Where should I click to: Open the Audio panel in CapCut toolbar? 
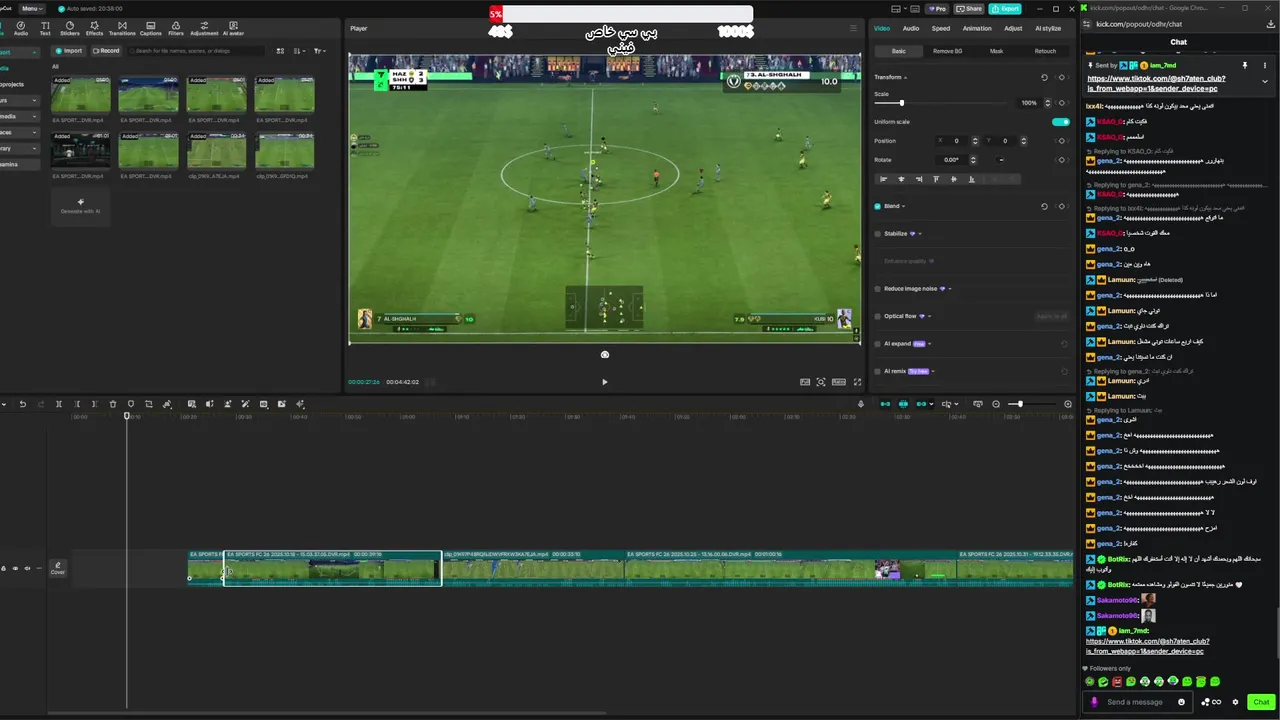click(21, 28)
